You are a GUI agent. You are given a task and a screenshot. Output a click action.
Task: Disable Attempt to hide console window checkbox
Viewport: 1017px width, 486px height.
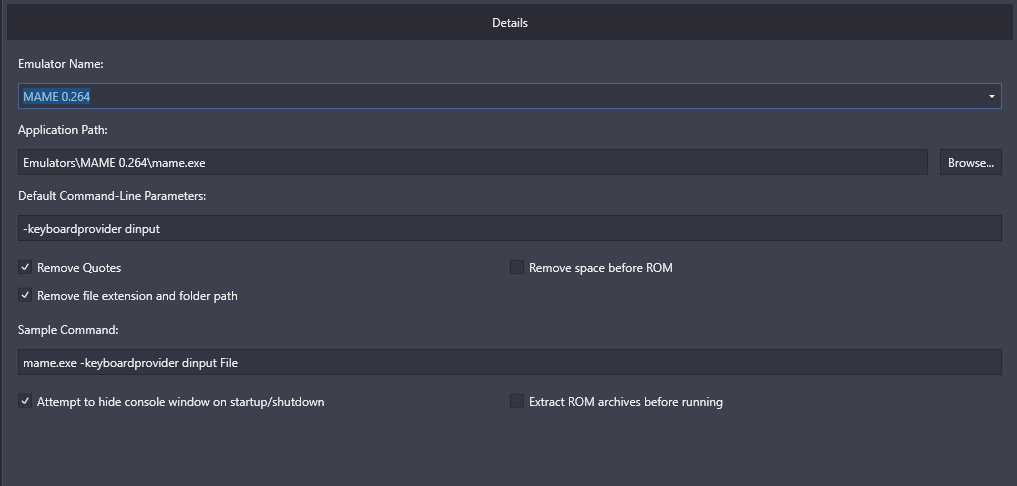[x=25, y=402]
